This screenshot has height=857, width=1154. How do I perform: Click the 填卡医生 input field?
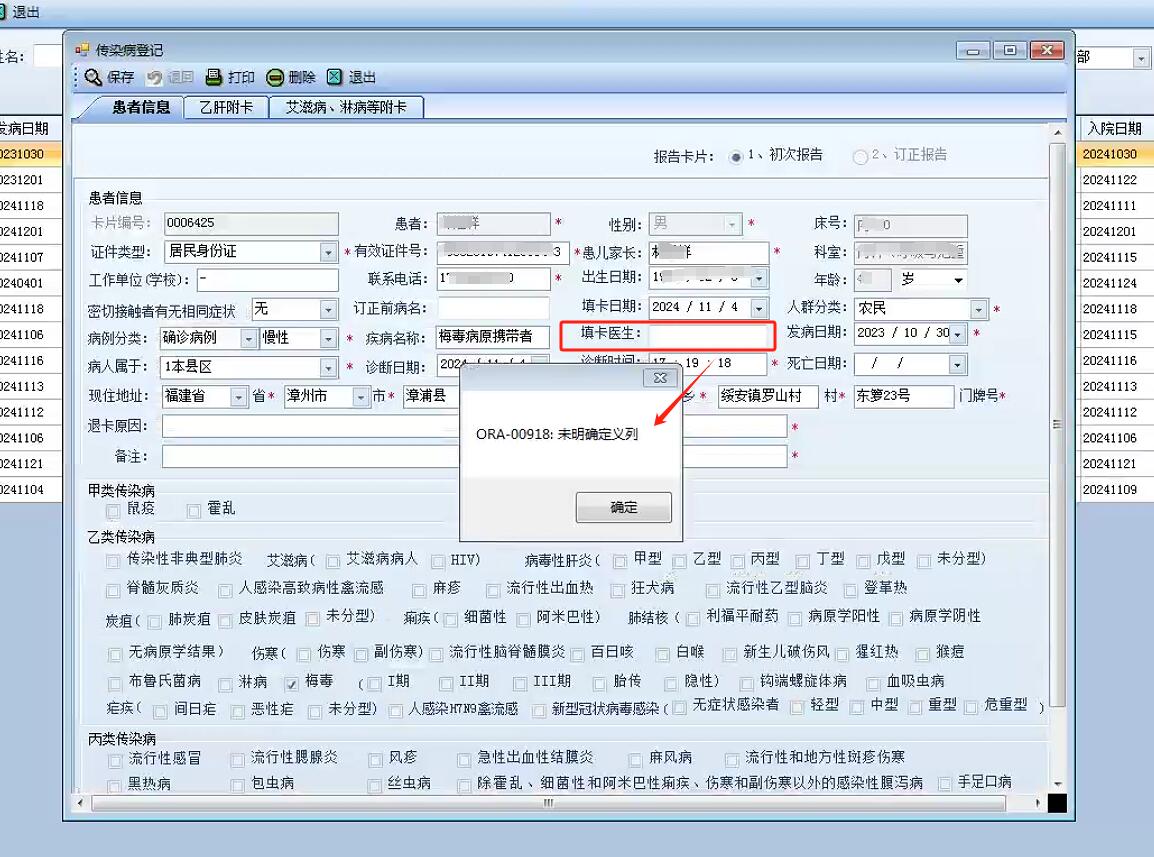click(x=707, y=334)
